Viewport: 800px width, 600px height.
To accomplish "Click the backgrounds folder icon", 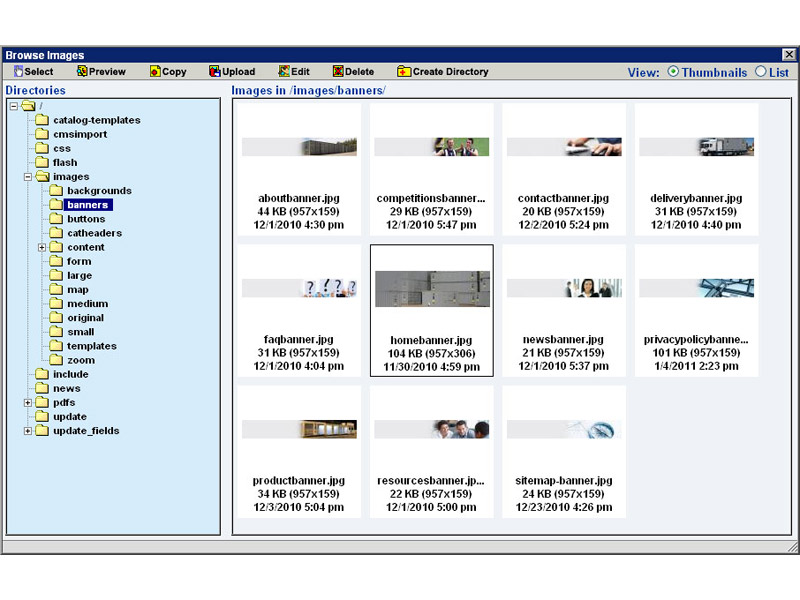I will coord(56,191).
